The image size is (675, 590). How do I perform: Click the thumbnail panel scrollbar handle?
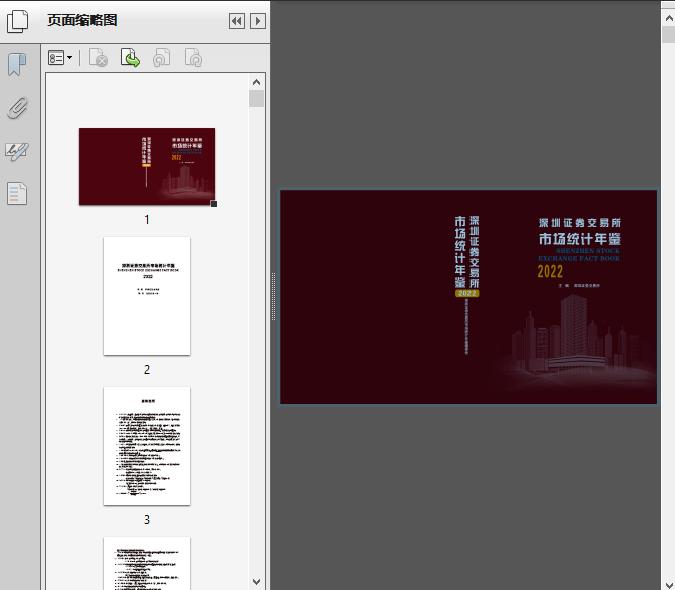coord(257,99)
